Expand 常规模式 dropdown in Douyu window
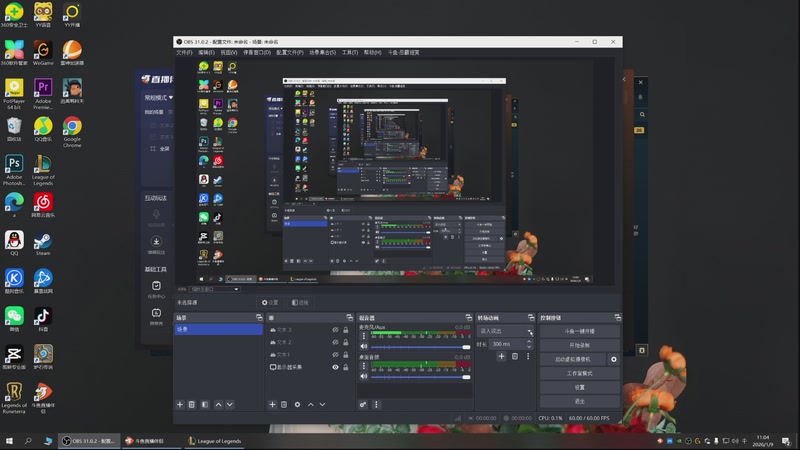Viewport: 800px width, 450px height. click(159, 97)
